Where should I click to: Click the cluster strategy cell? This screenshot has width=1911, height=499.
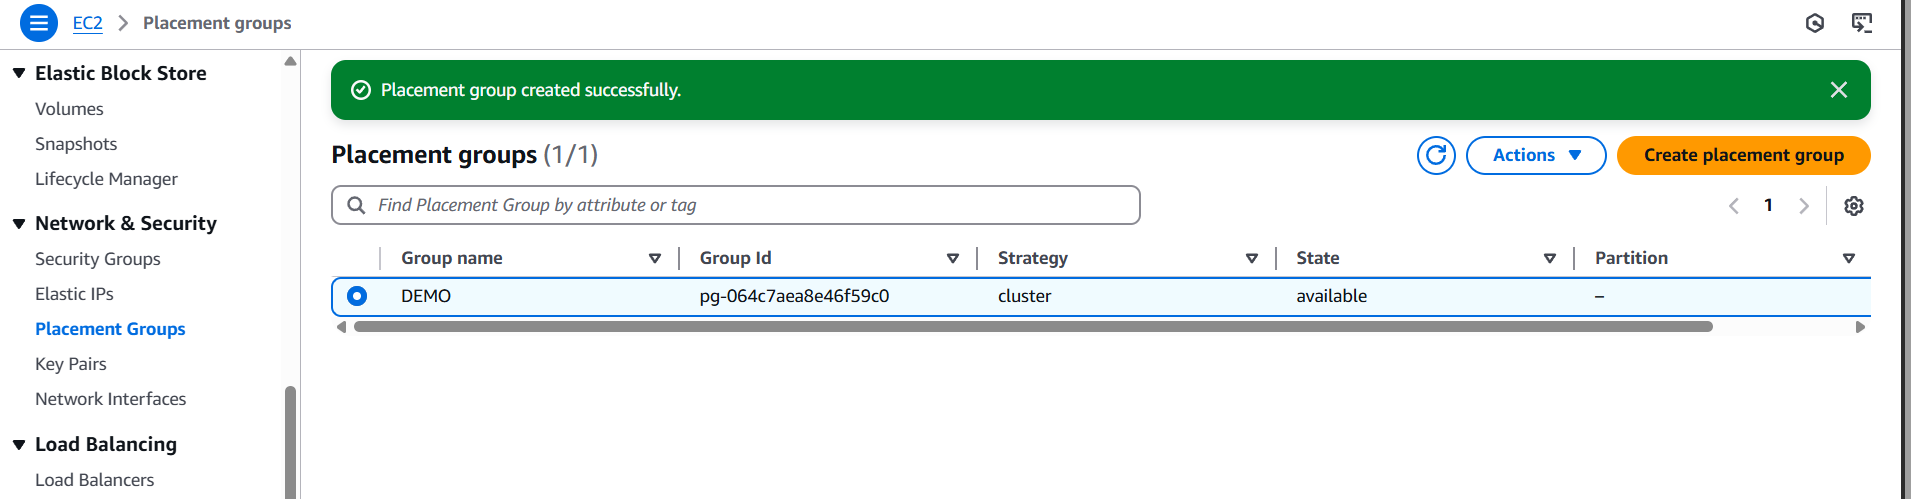(1024, 296)
